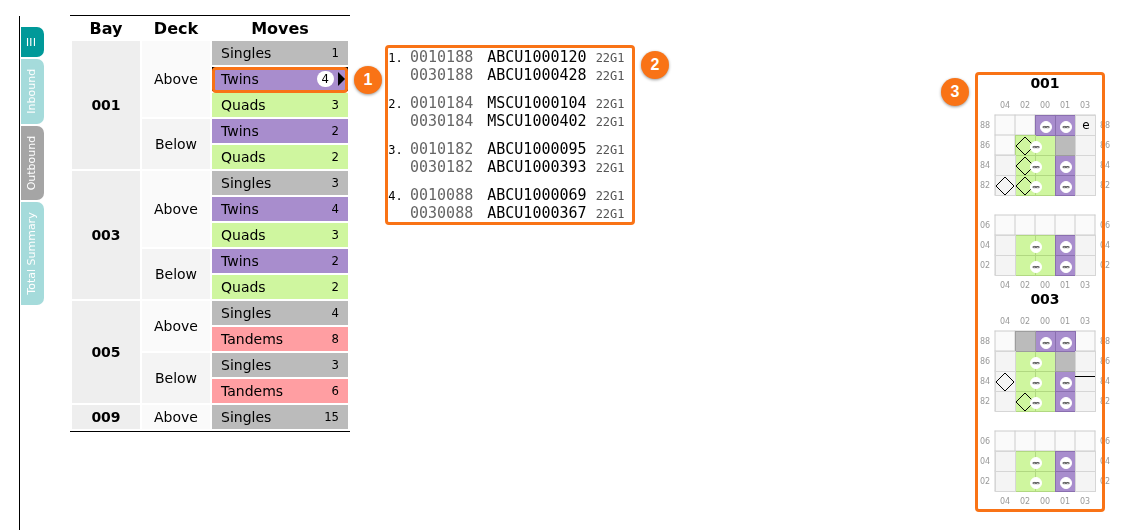
Task: Click bay 001 tier 86 green quad container marker
Action: click(1036, 147)
